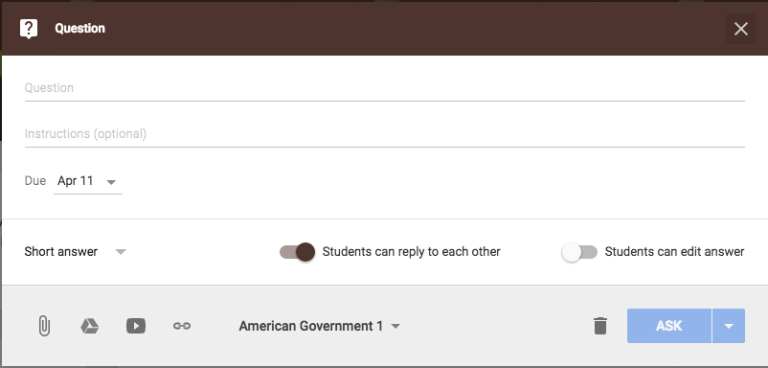Enable Students can edit answer
Image resolution: width=768 pixels, height=368 pixels.
pyautogui.click(x=579, y=252)
